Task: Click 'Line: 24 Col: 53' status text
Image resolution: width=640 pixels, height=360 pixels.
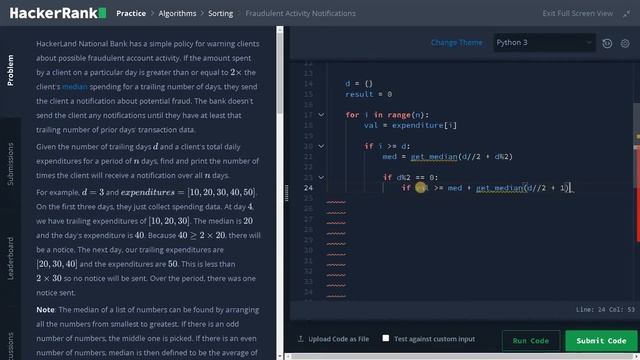Action: (x=605, y=310)
